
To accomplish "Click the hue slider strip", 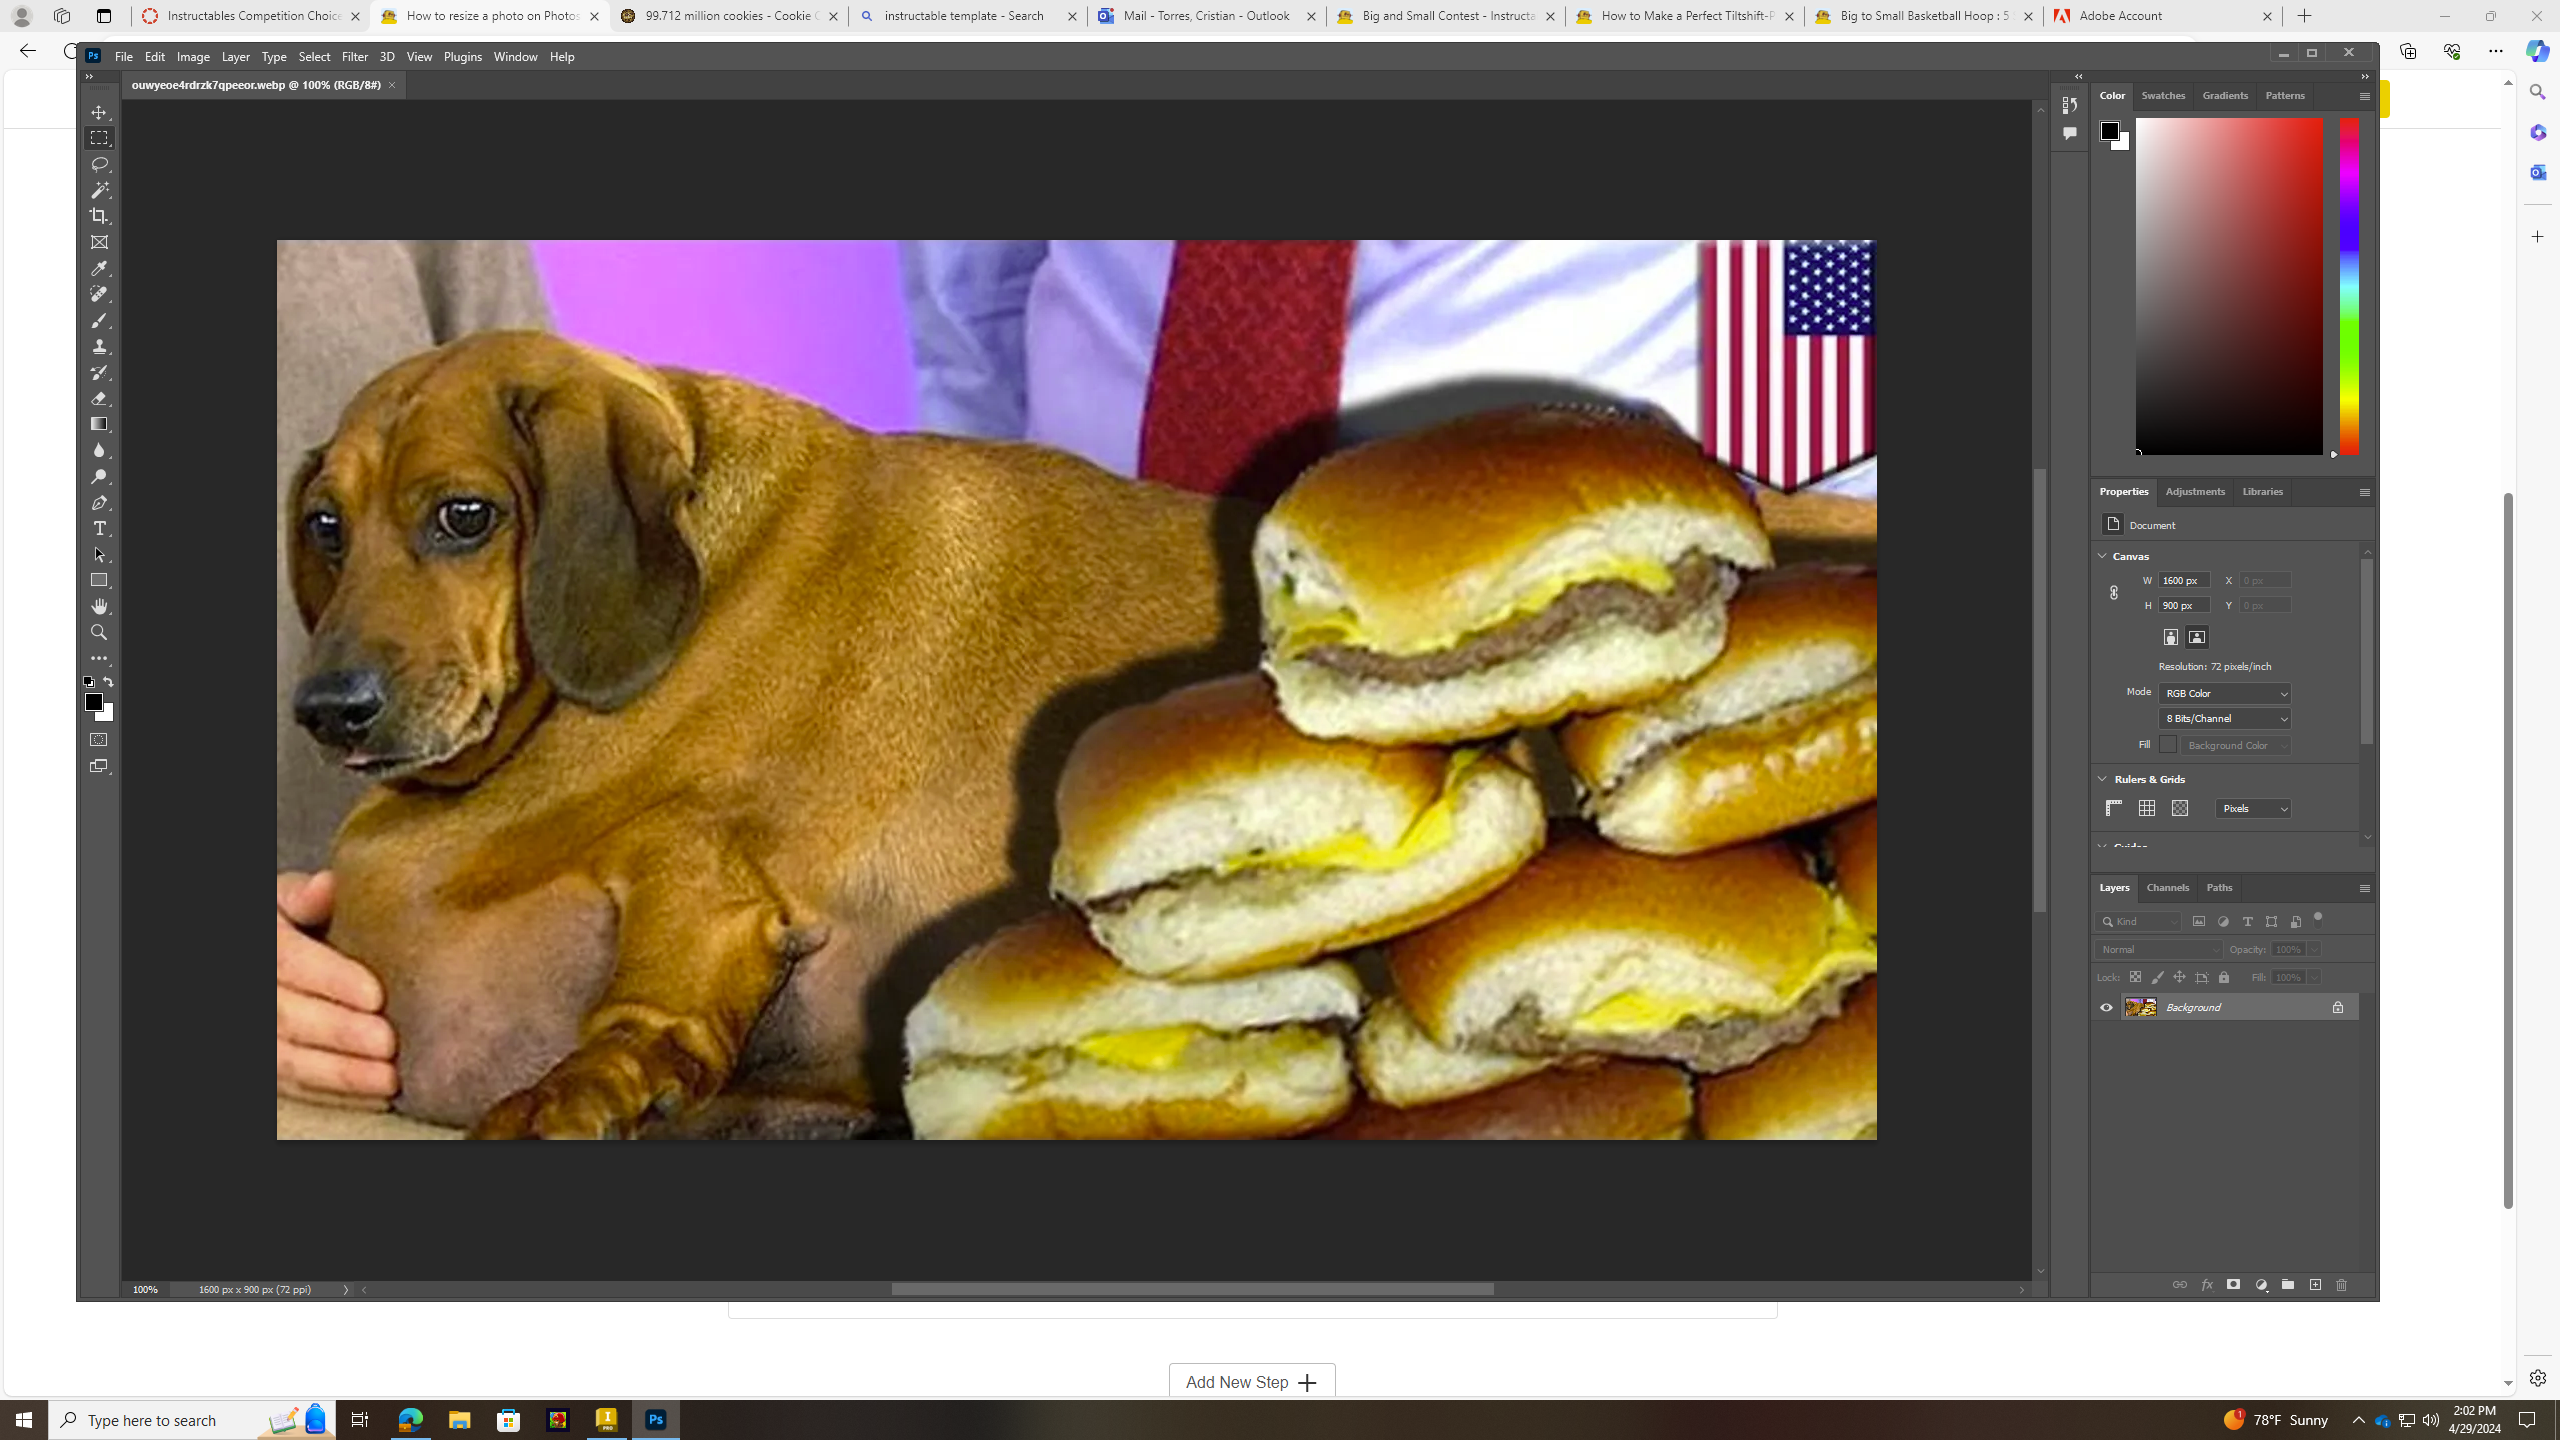I will [2348, 286].
